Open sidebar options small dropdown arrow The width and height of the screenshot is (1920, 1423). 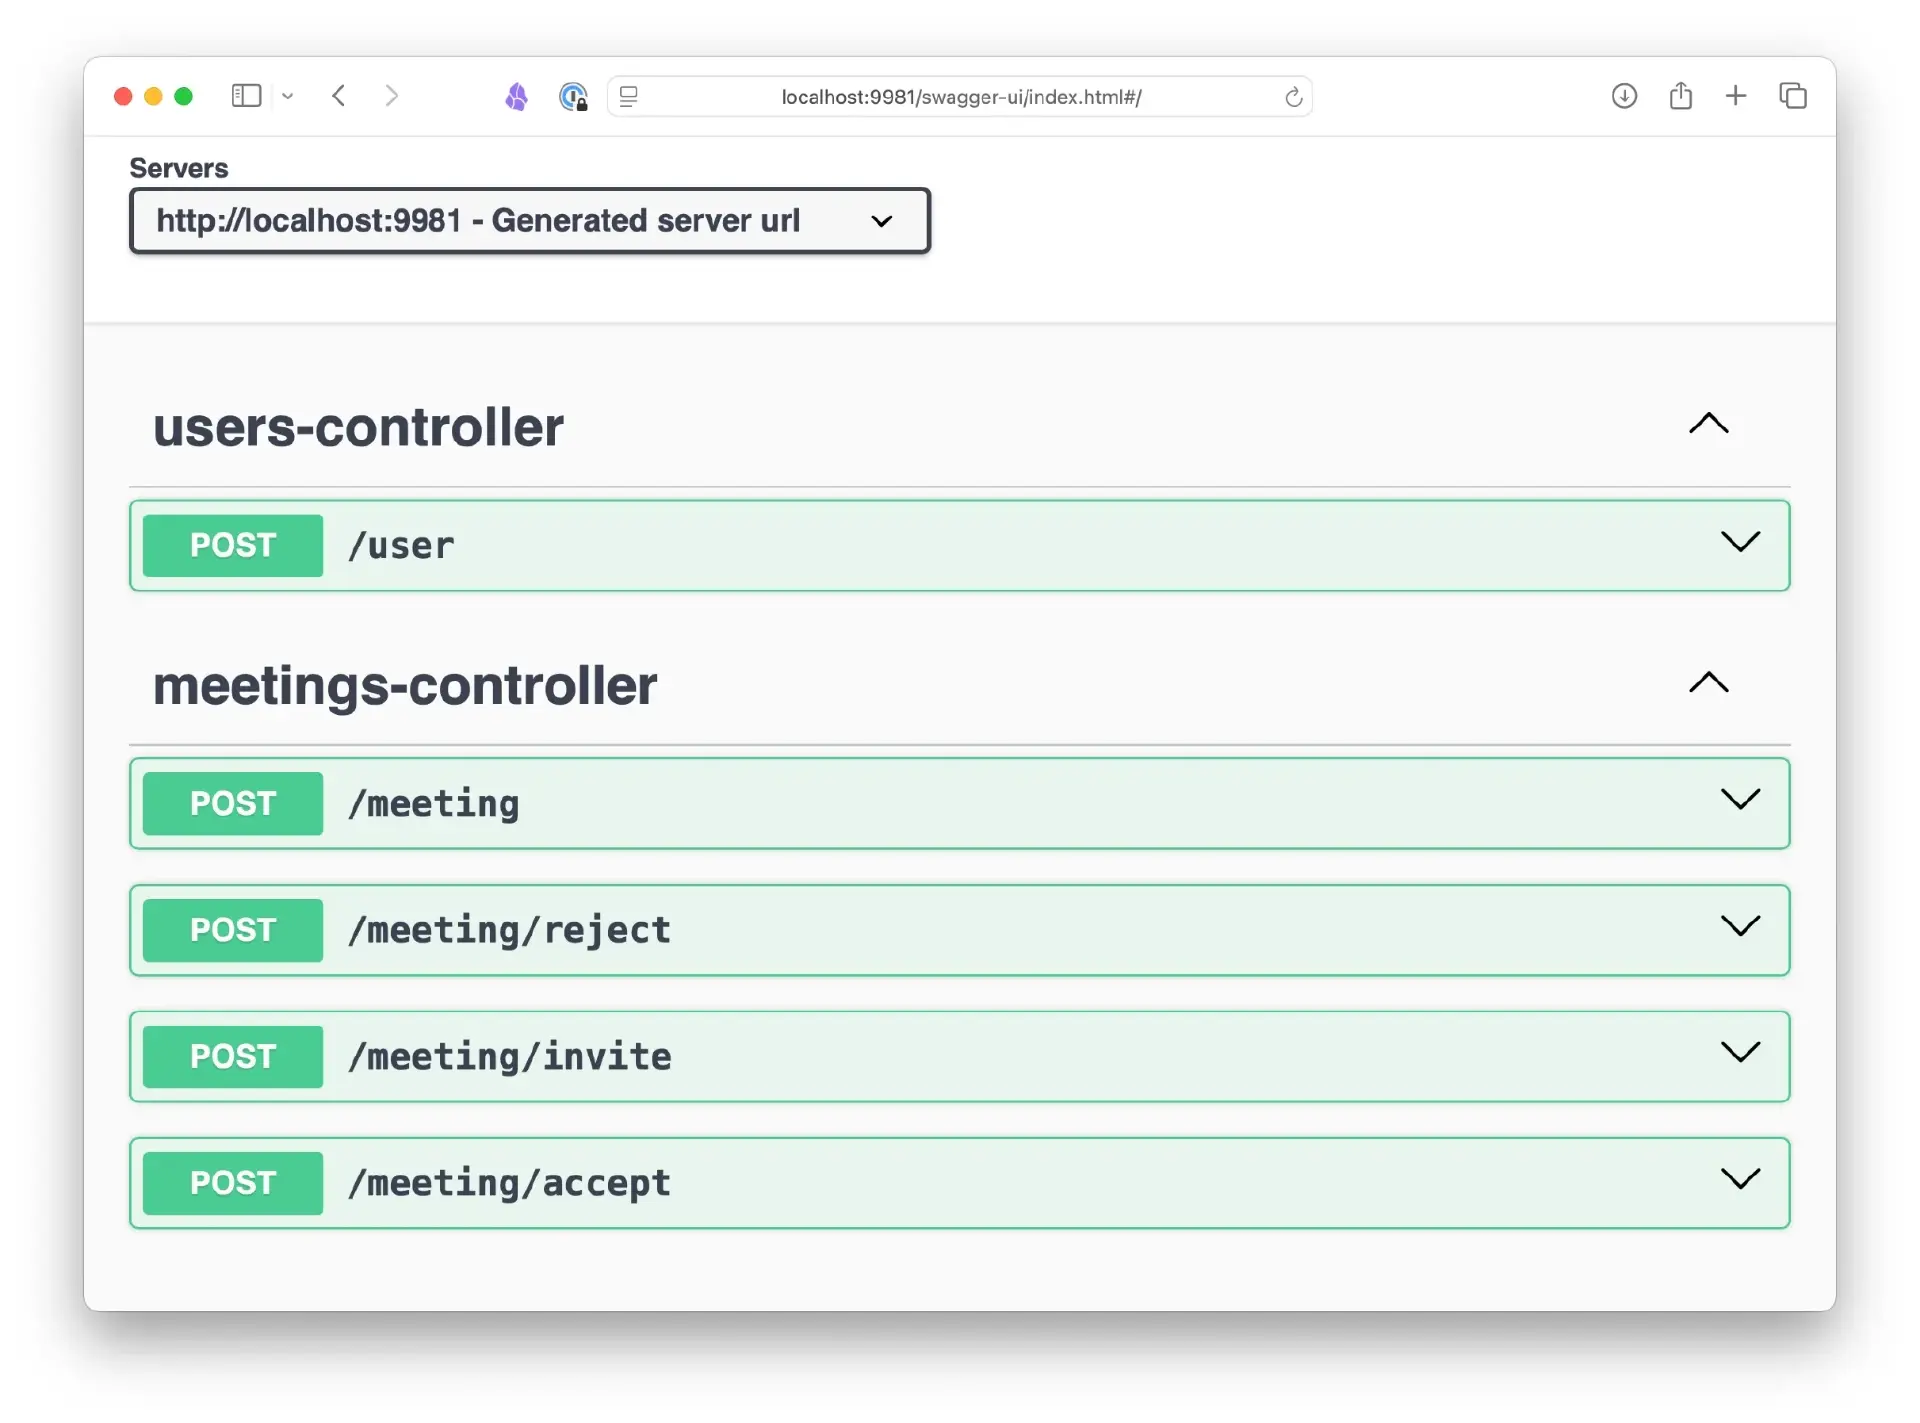[x=288, y=97]
